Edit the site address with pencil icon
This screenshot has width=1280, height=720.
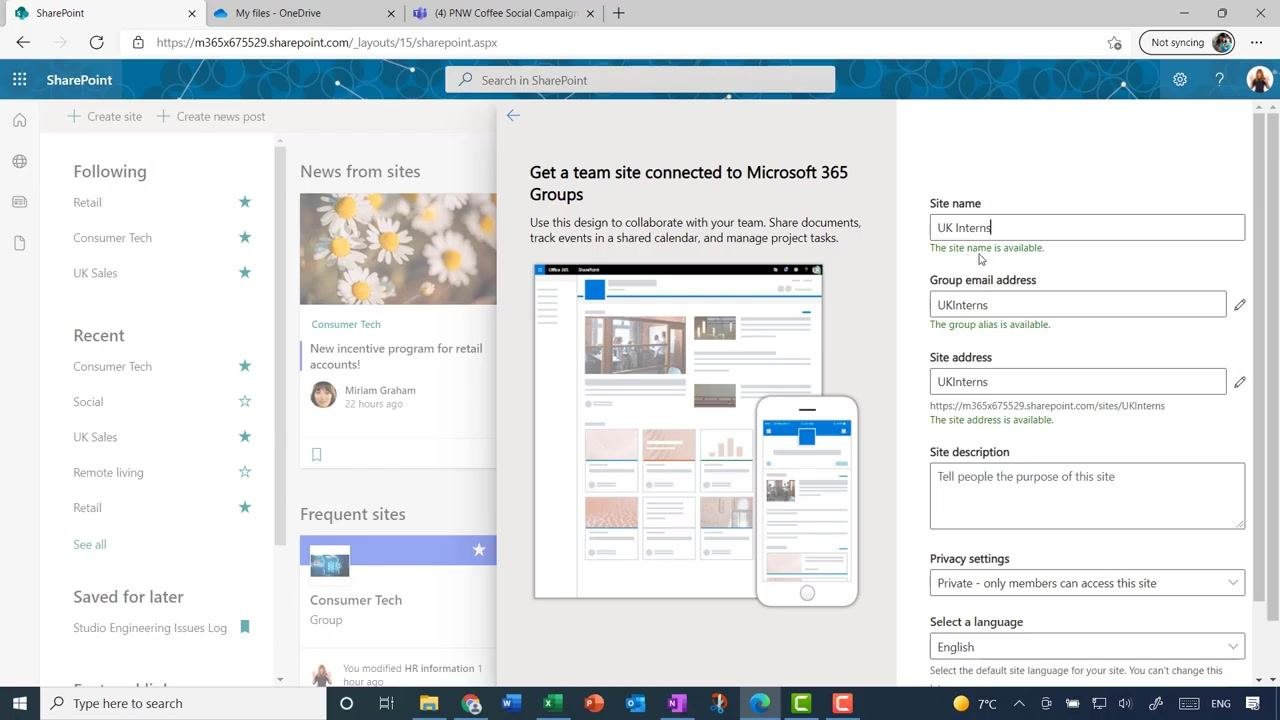coord(1240,382)
